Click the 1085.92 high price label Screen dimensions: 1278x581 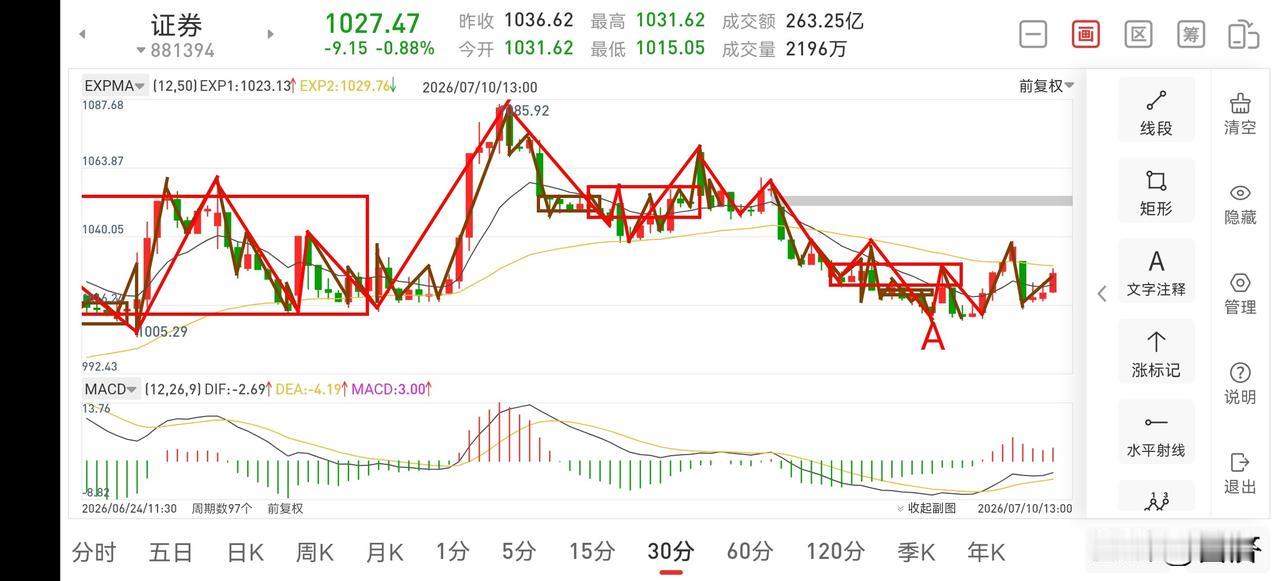tap(527, 111)
